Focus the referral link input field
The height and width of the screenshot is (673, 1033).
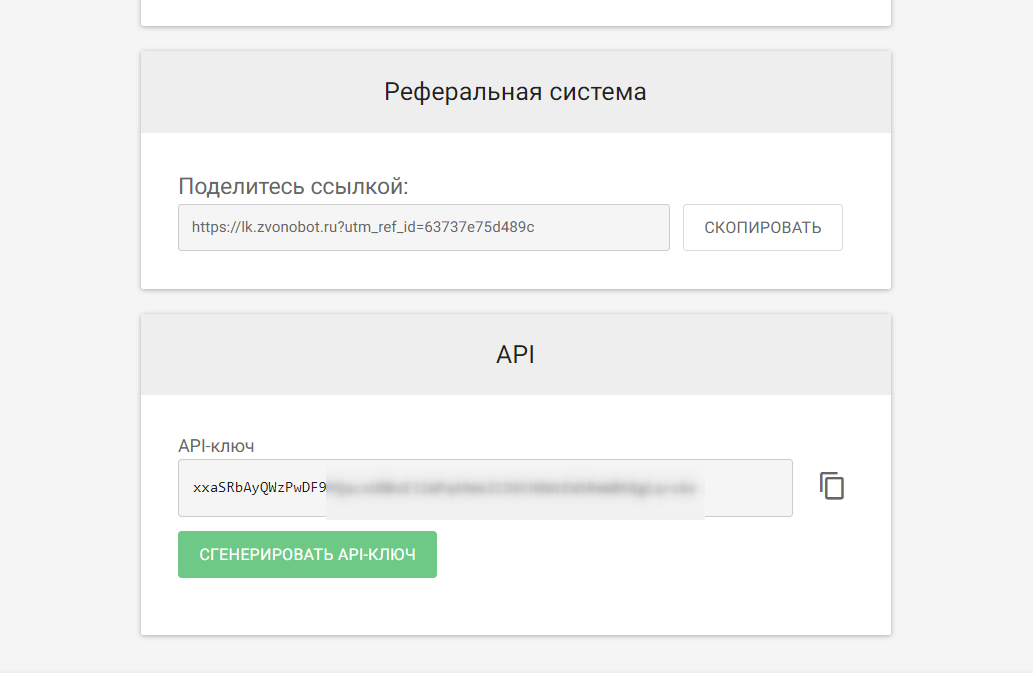(600, 227)
